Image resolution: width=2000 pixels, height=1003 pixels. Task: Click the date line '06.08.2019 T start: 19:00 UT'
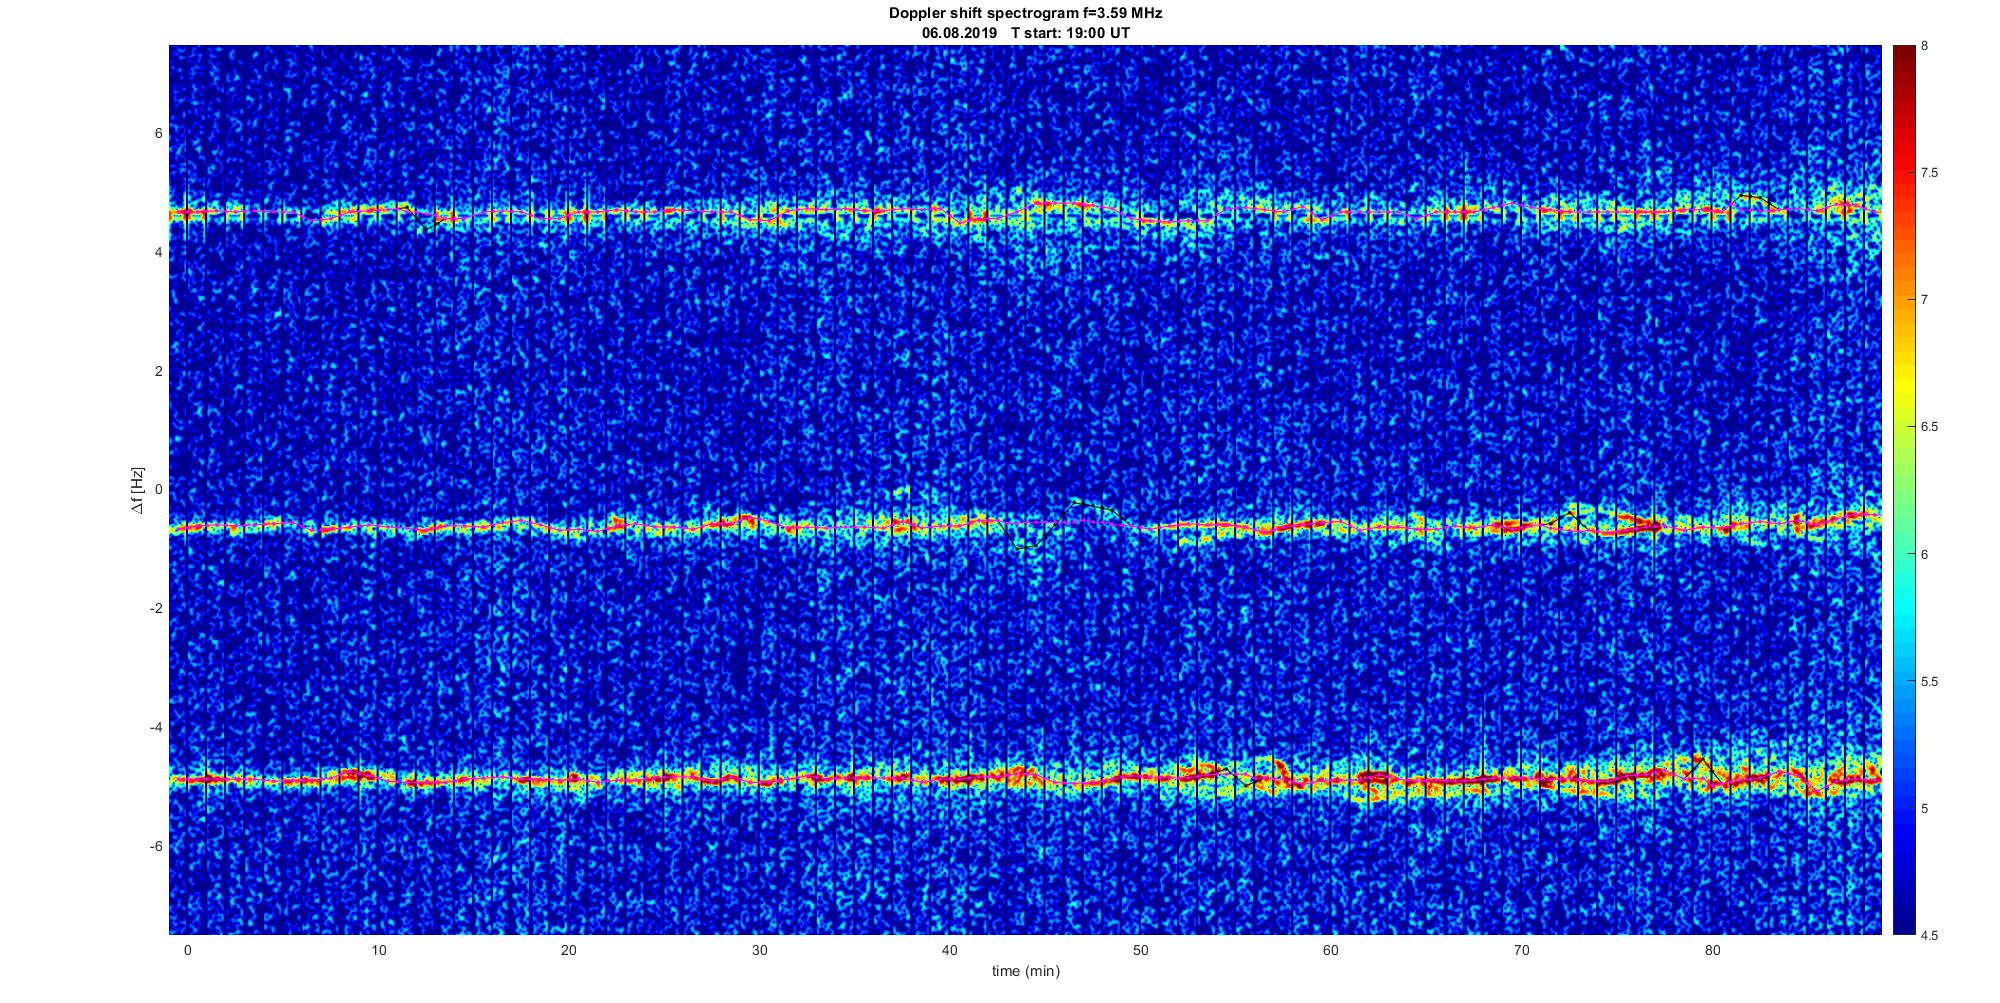click(x=1025, y=32)
